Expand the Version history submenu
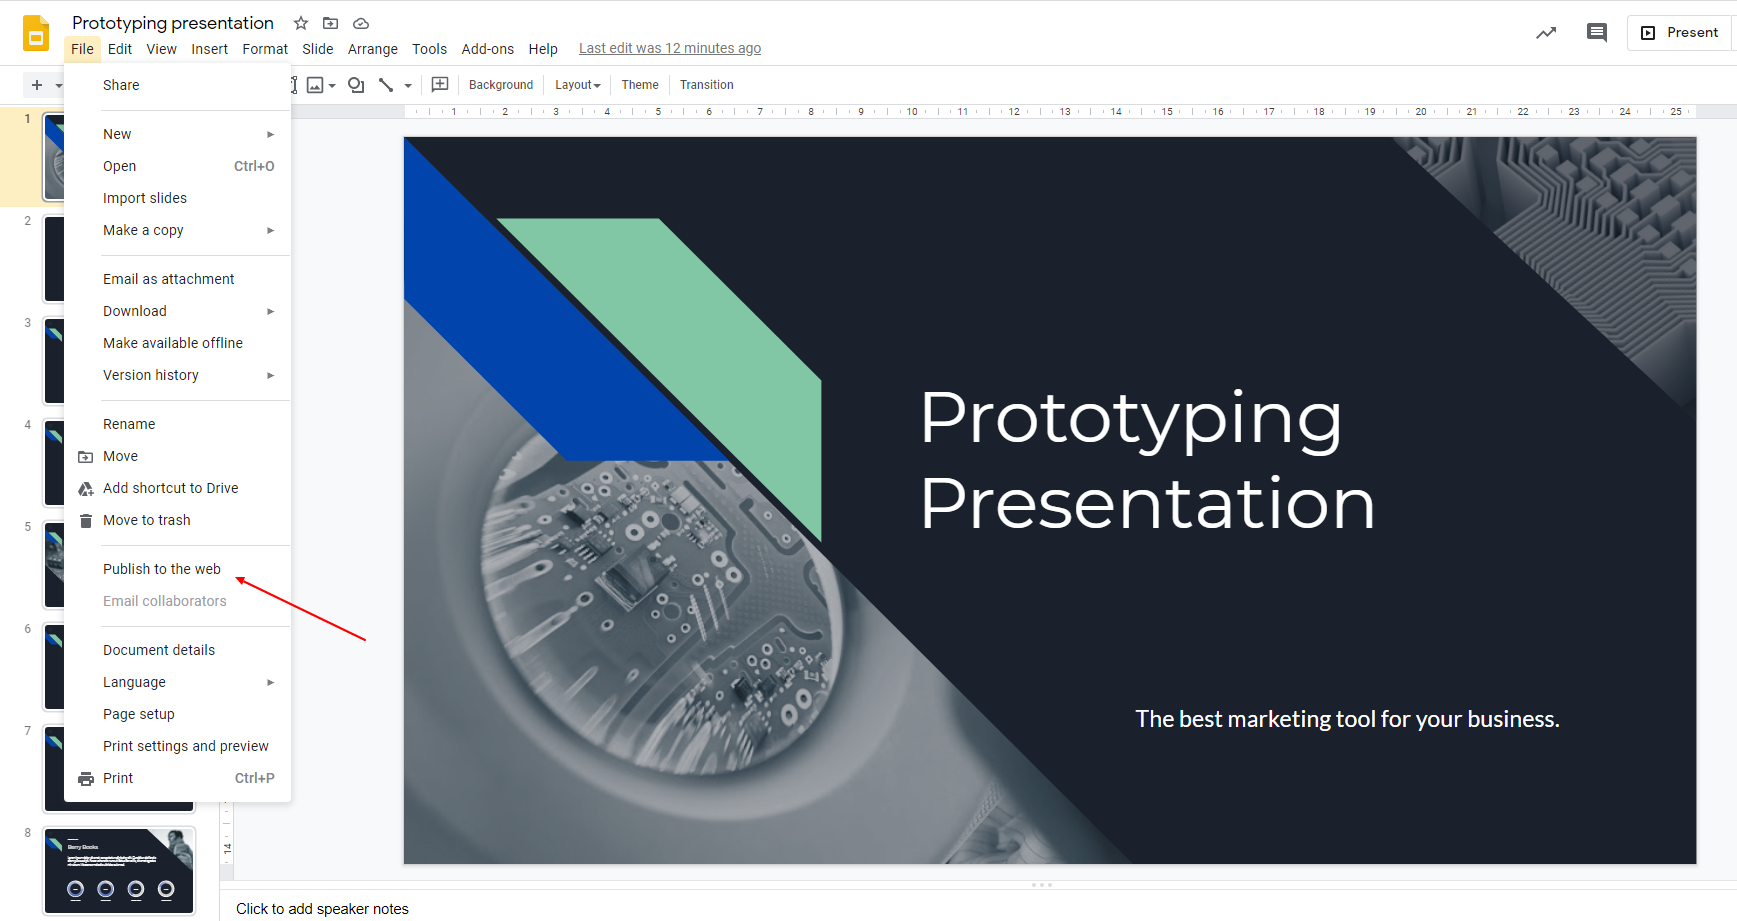 [270, 375]
